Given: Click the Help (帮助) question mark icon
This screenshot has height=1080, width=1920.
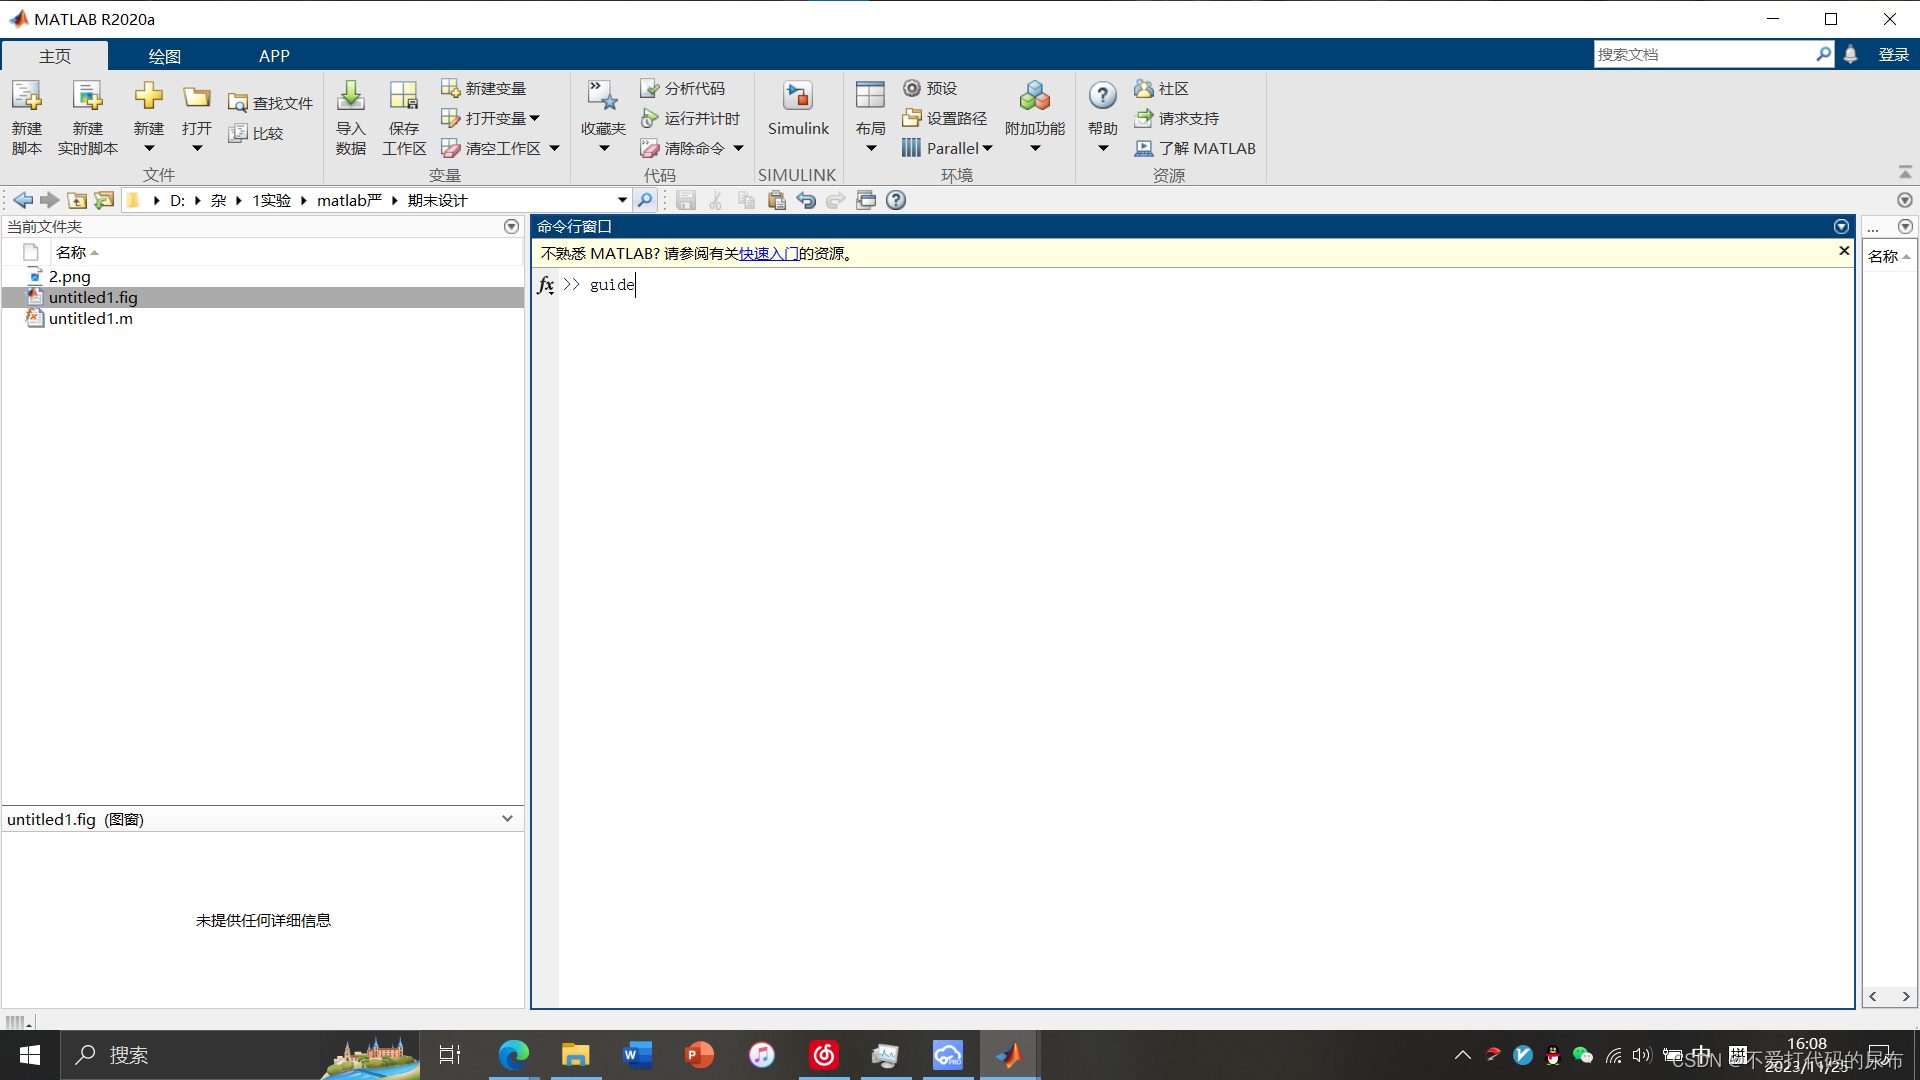Looking at the screenshot, I should pos(1102,96).
